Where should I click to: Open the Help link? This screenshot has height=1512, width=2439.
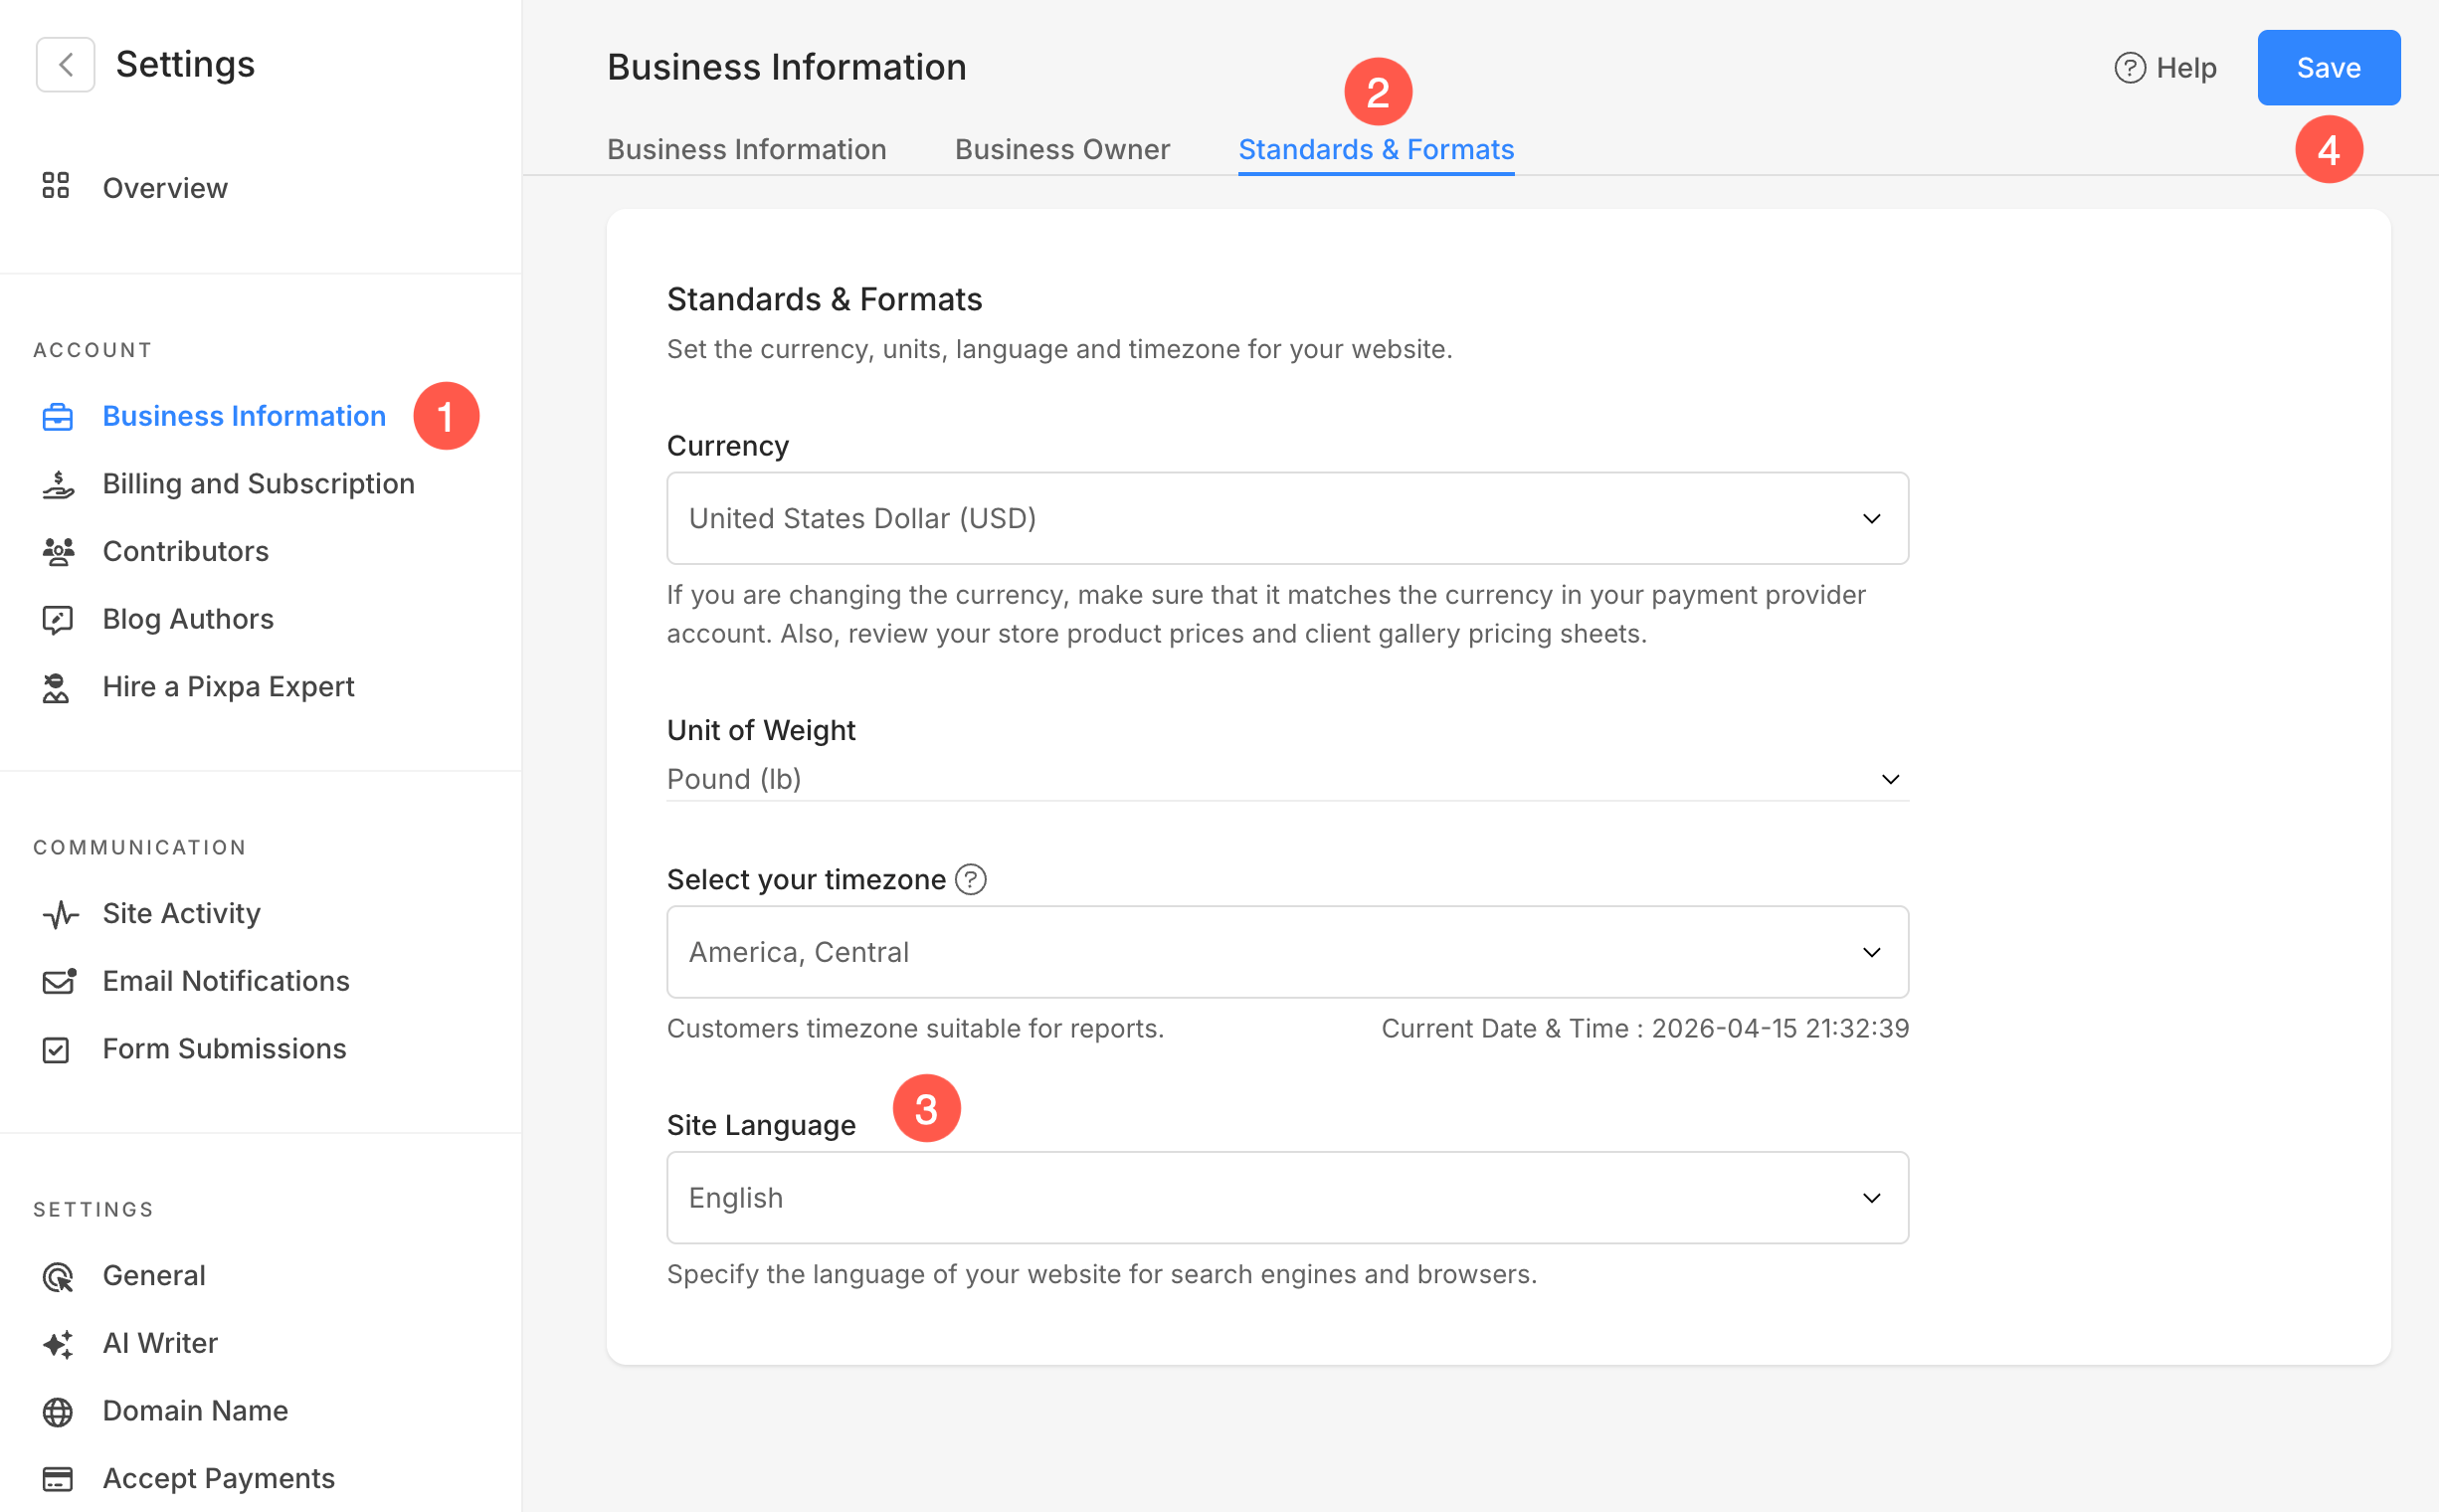(2165, 67)
